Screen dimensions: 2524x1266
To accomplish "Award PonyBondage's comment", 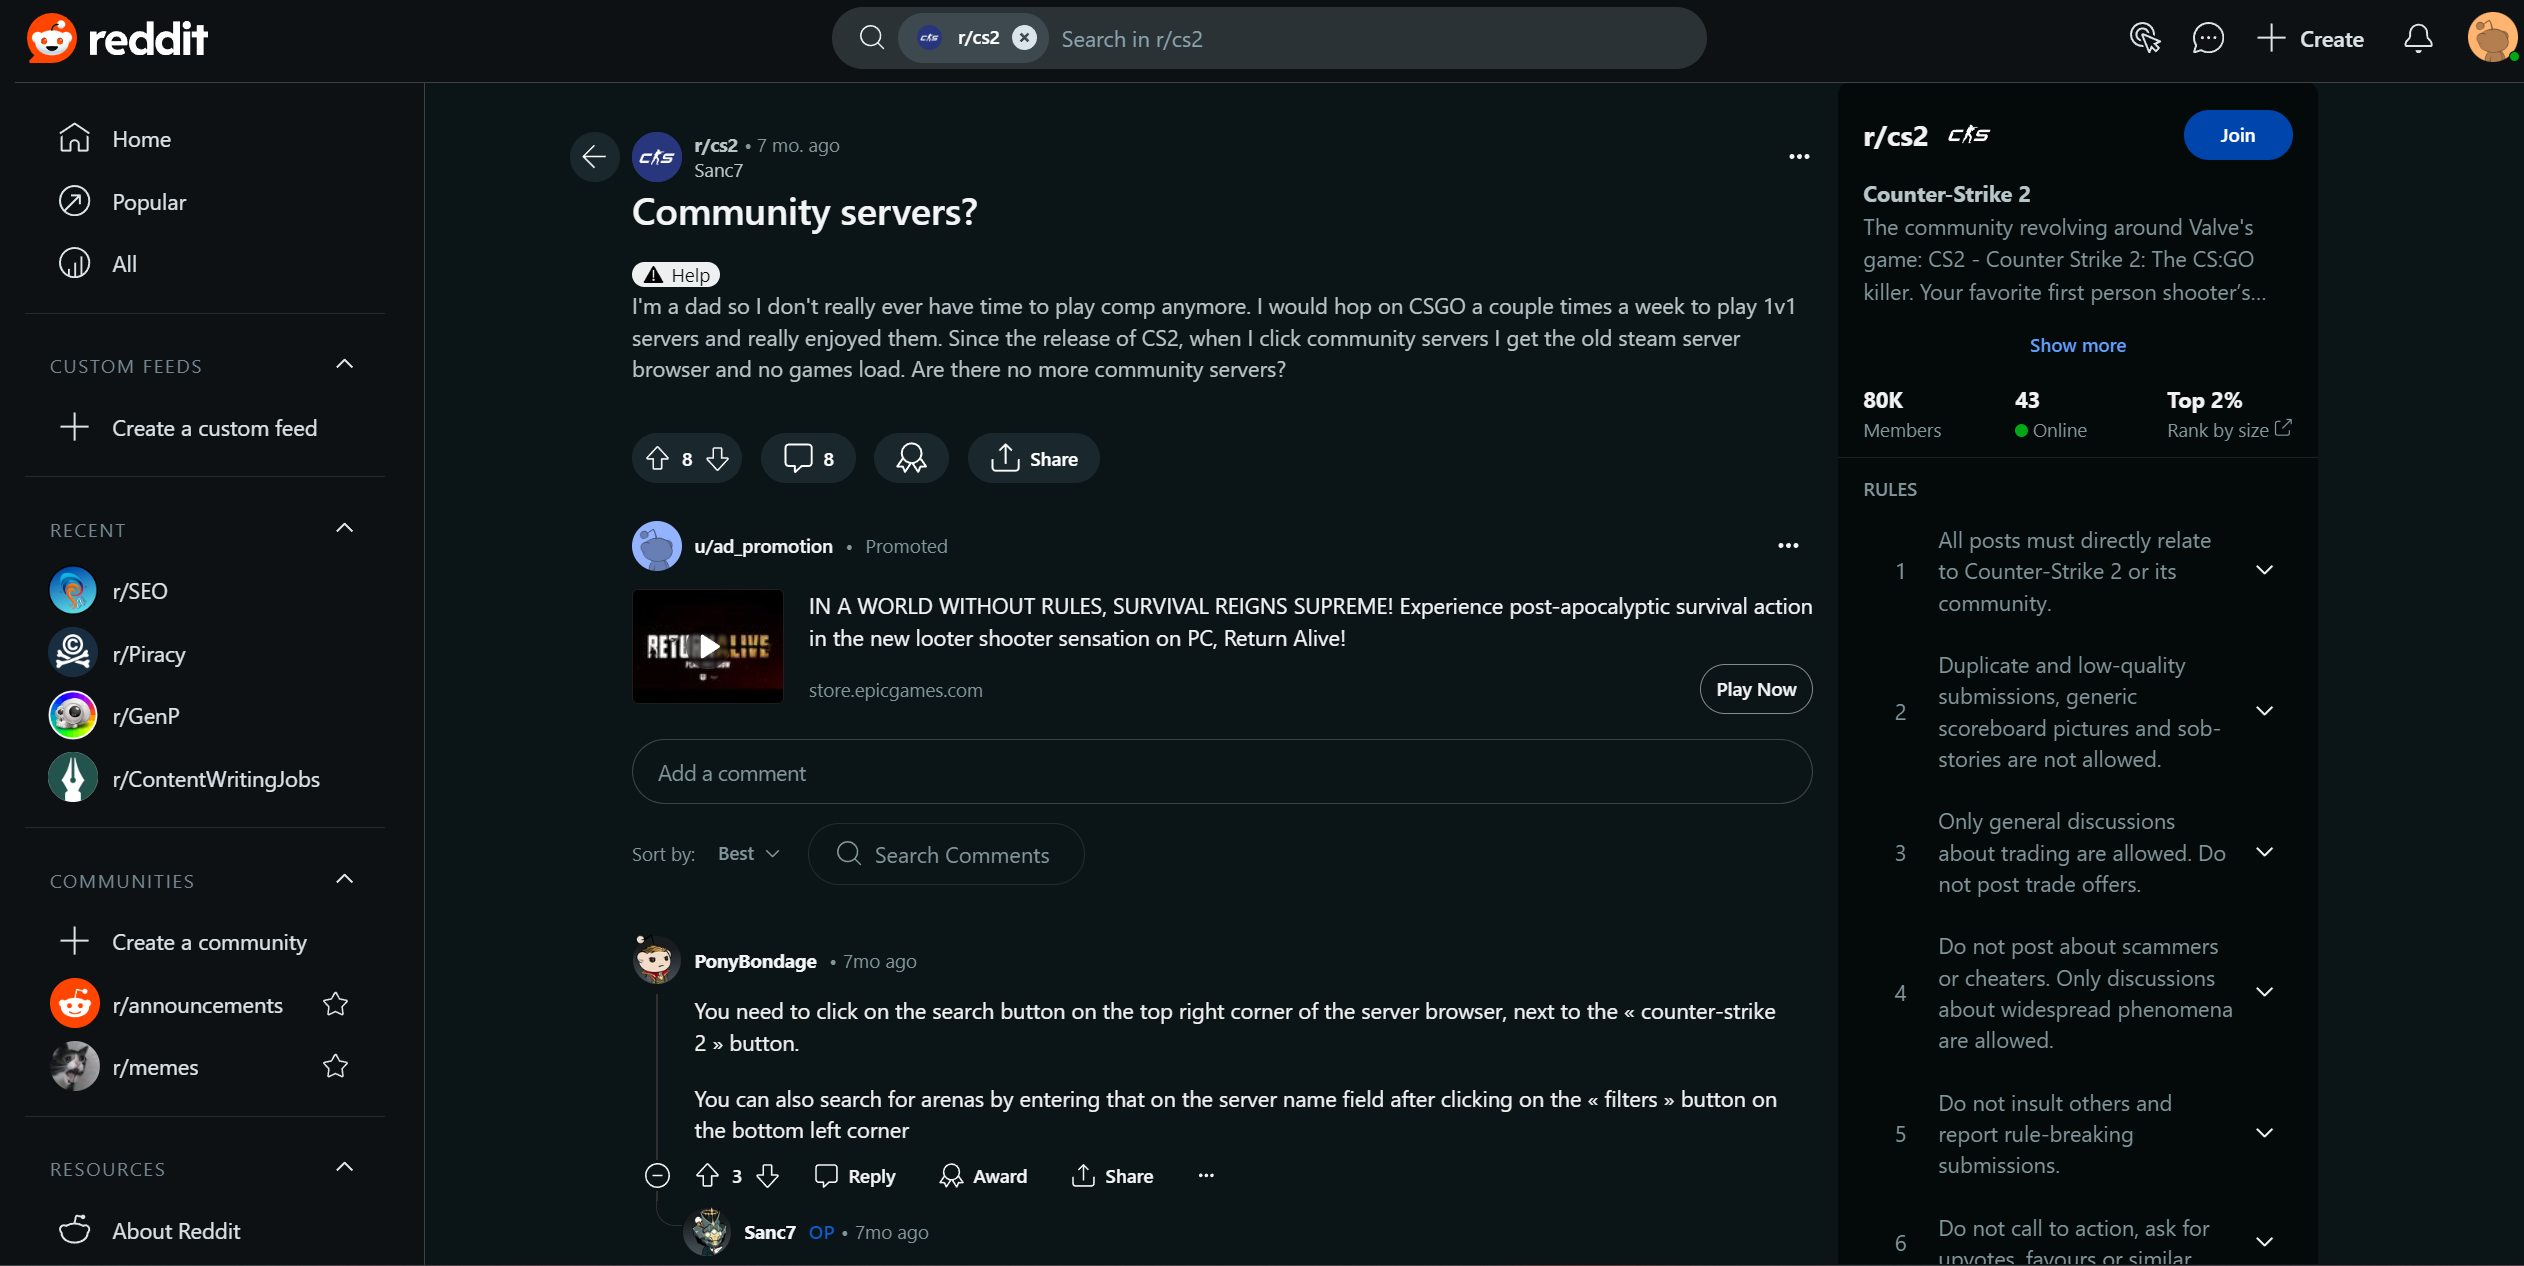I will coord(984,1176).
